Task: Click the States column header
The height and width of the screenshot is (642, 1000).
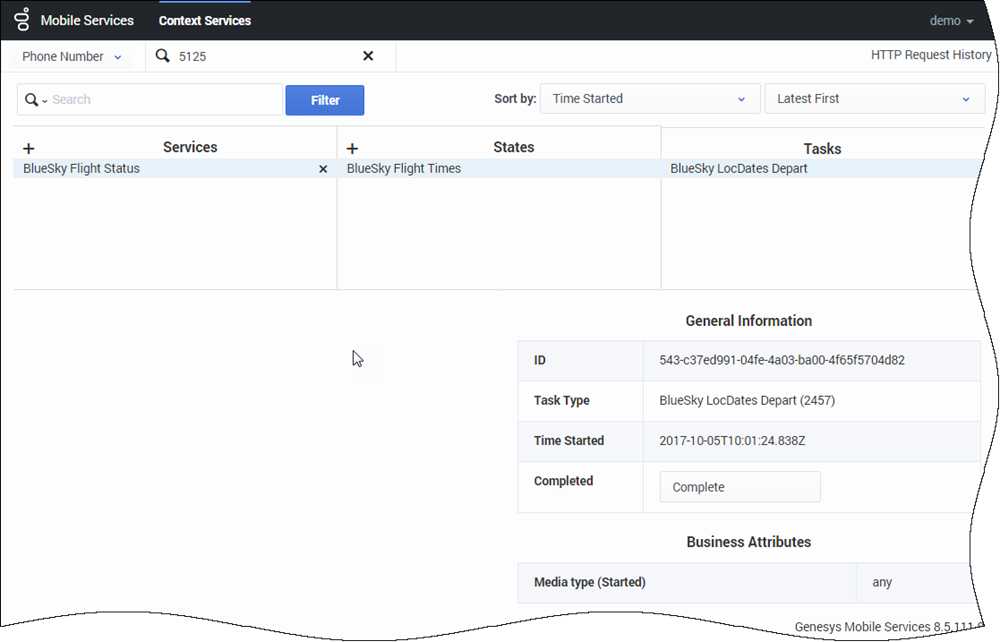Action: [x=513, y=147]
